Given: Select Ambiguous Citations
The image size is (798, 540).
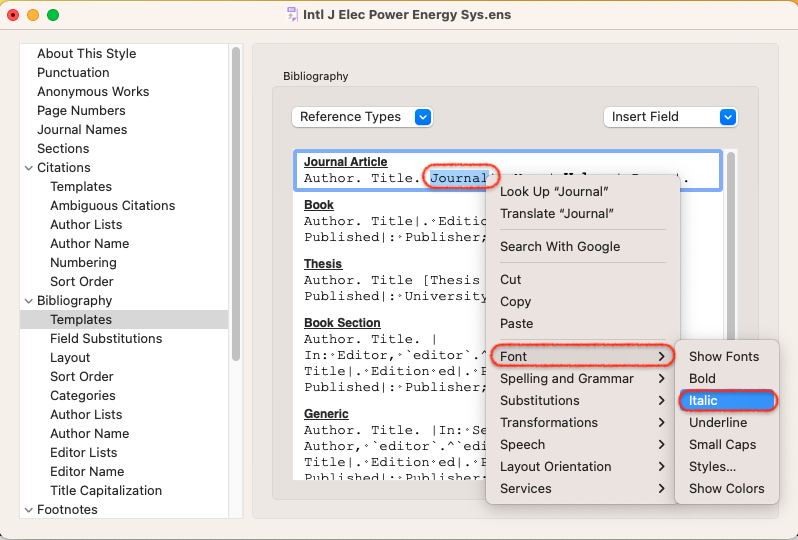Looking at the screenshot, I should [x=112, y=206].
